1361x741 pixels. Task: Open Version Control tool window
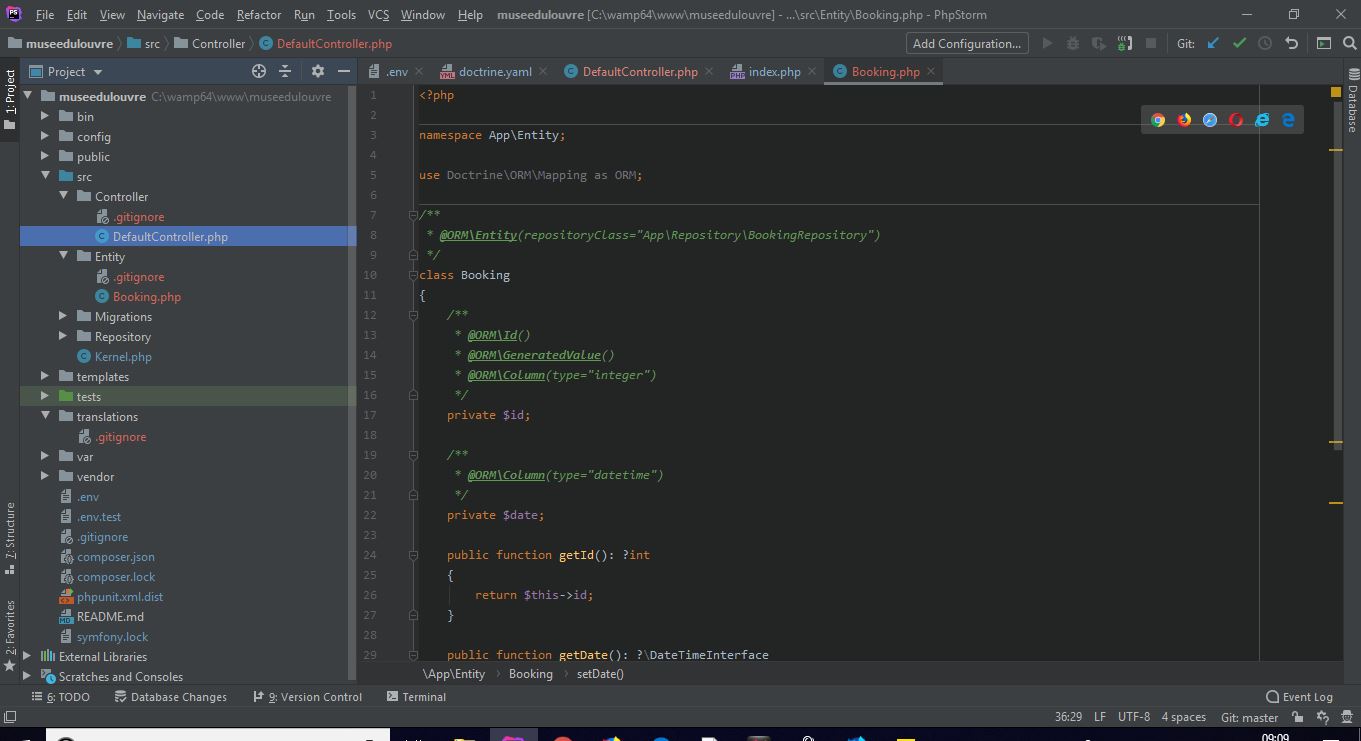(307, 697)
